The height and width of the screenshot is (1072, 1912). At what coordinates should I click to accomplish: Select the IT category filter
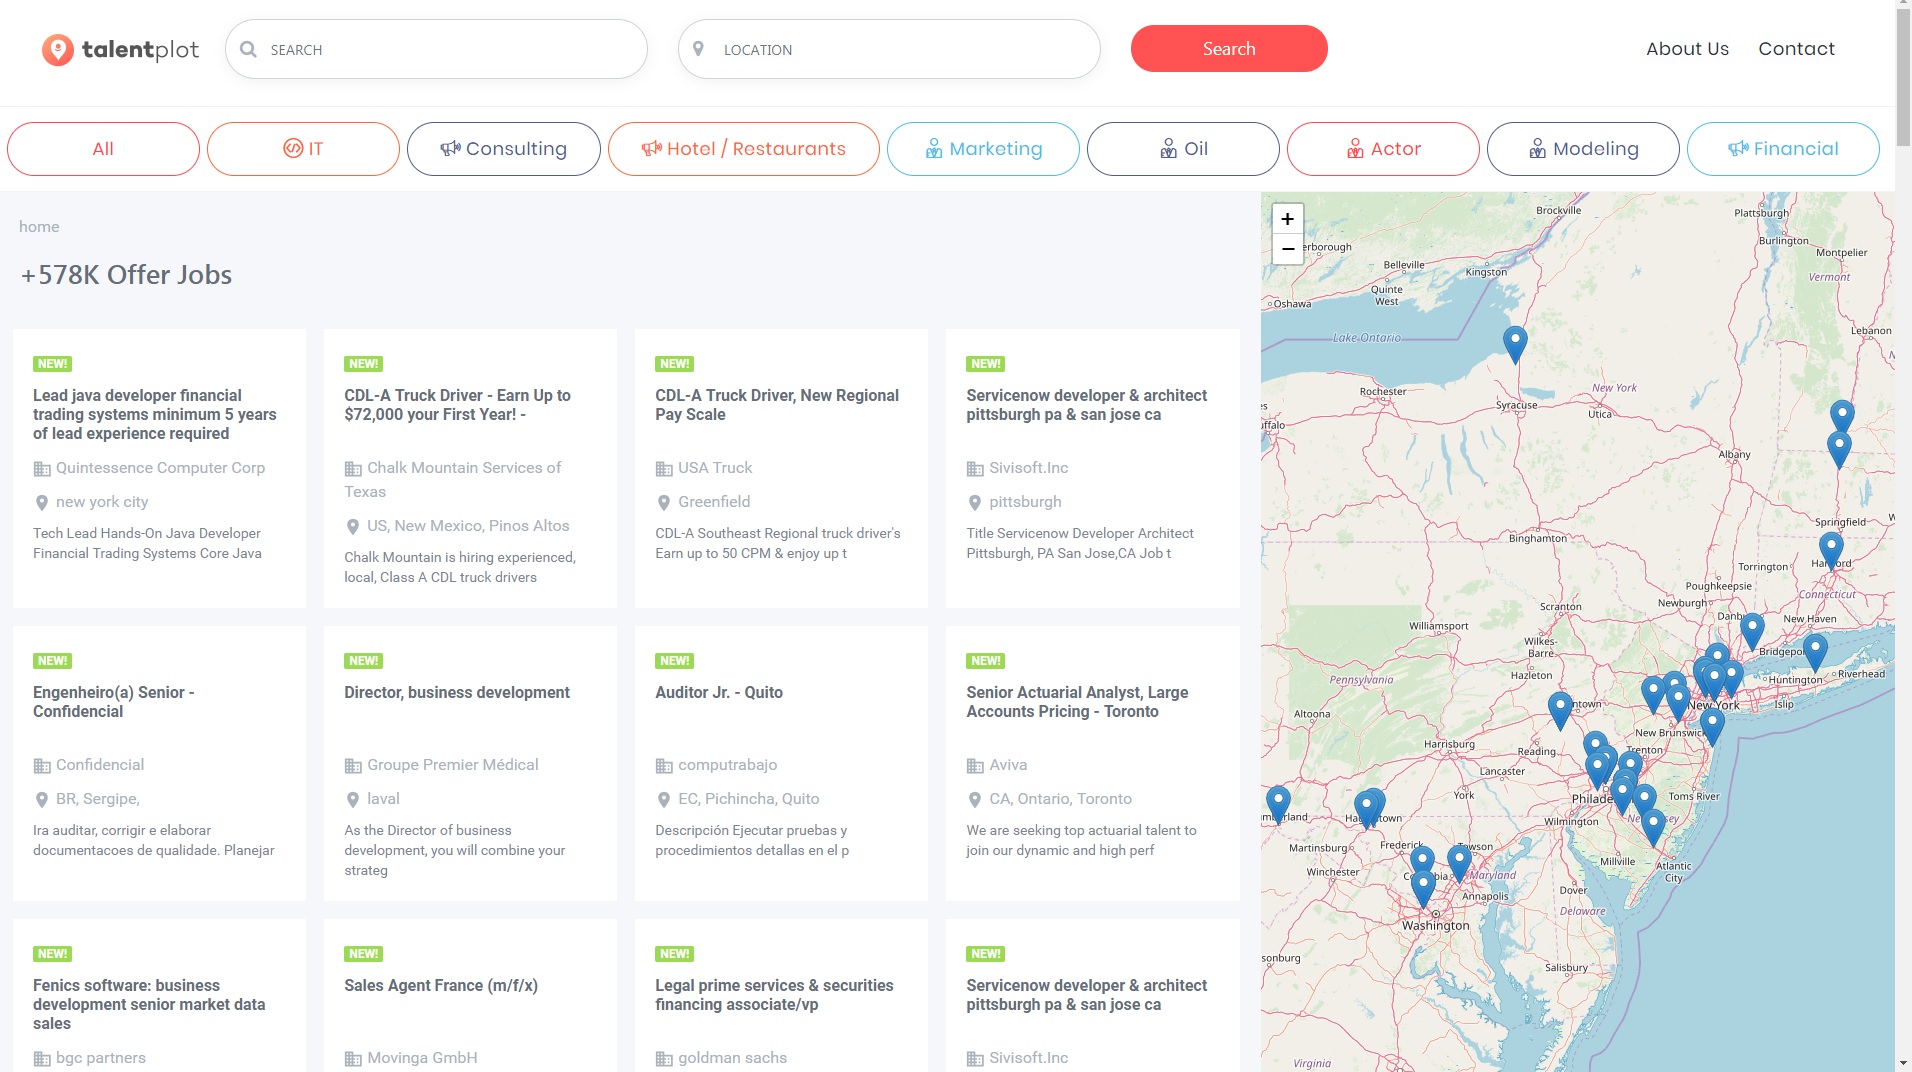tap(303, 149)
